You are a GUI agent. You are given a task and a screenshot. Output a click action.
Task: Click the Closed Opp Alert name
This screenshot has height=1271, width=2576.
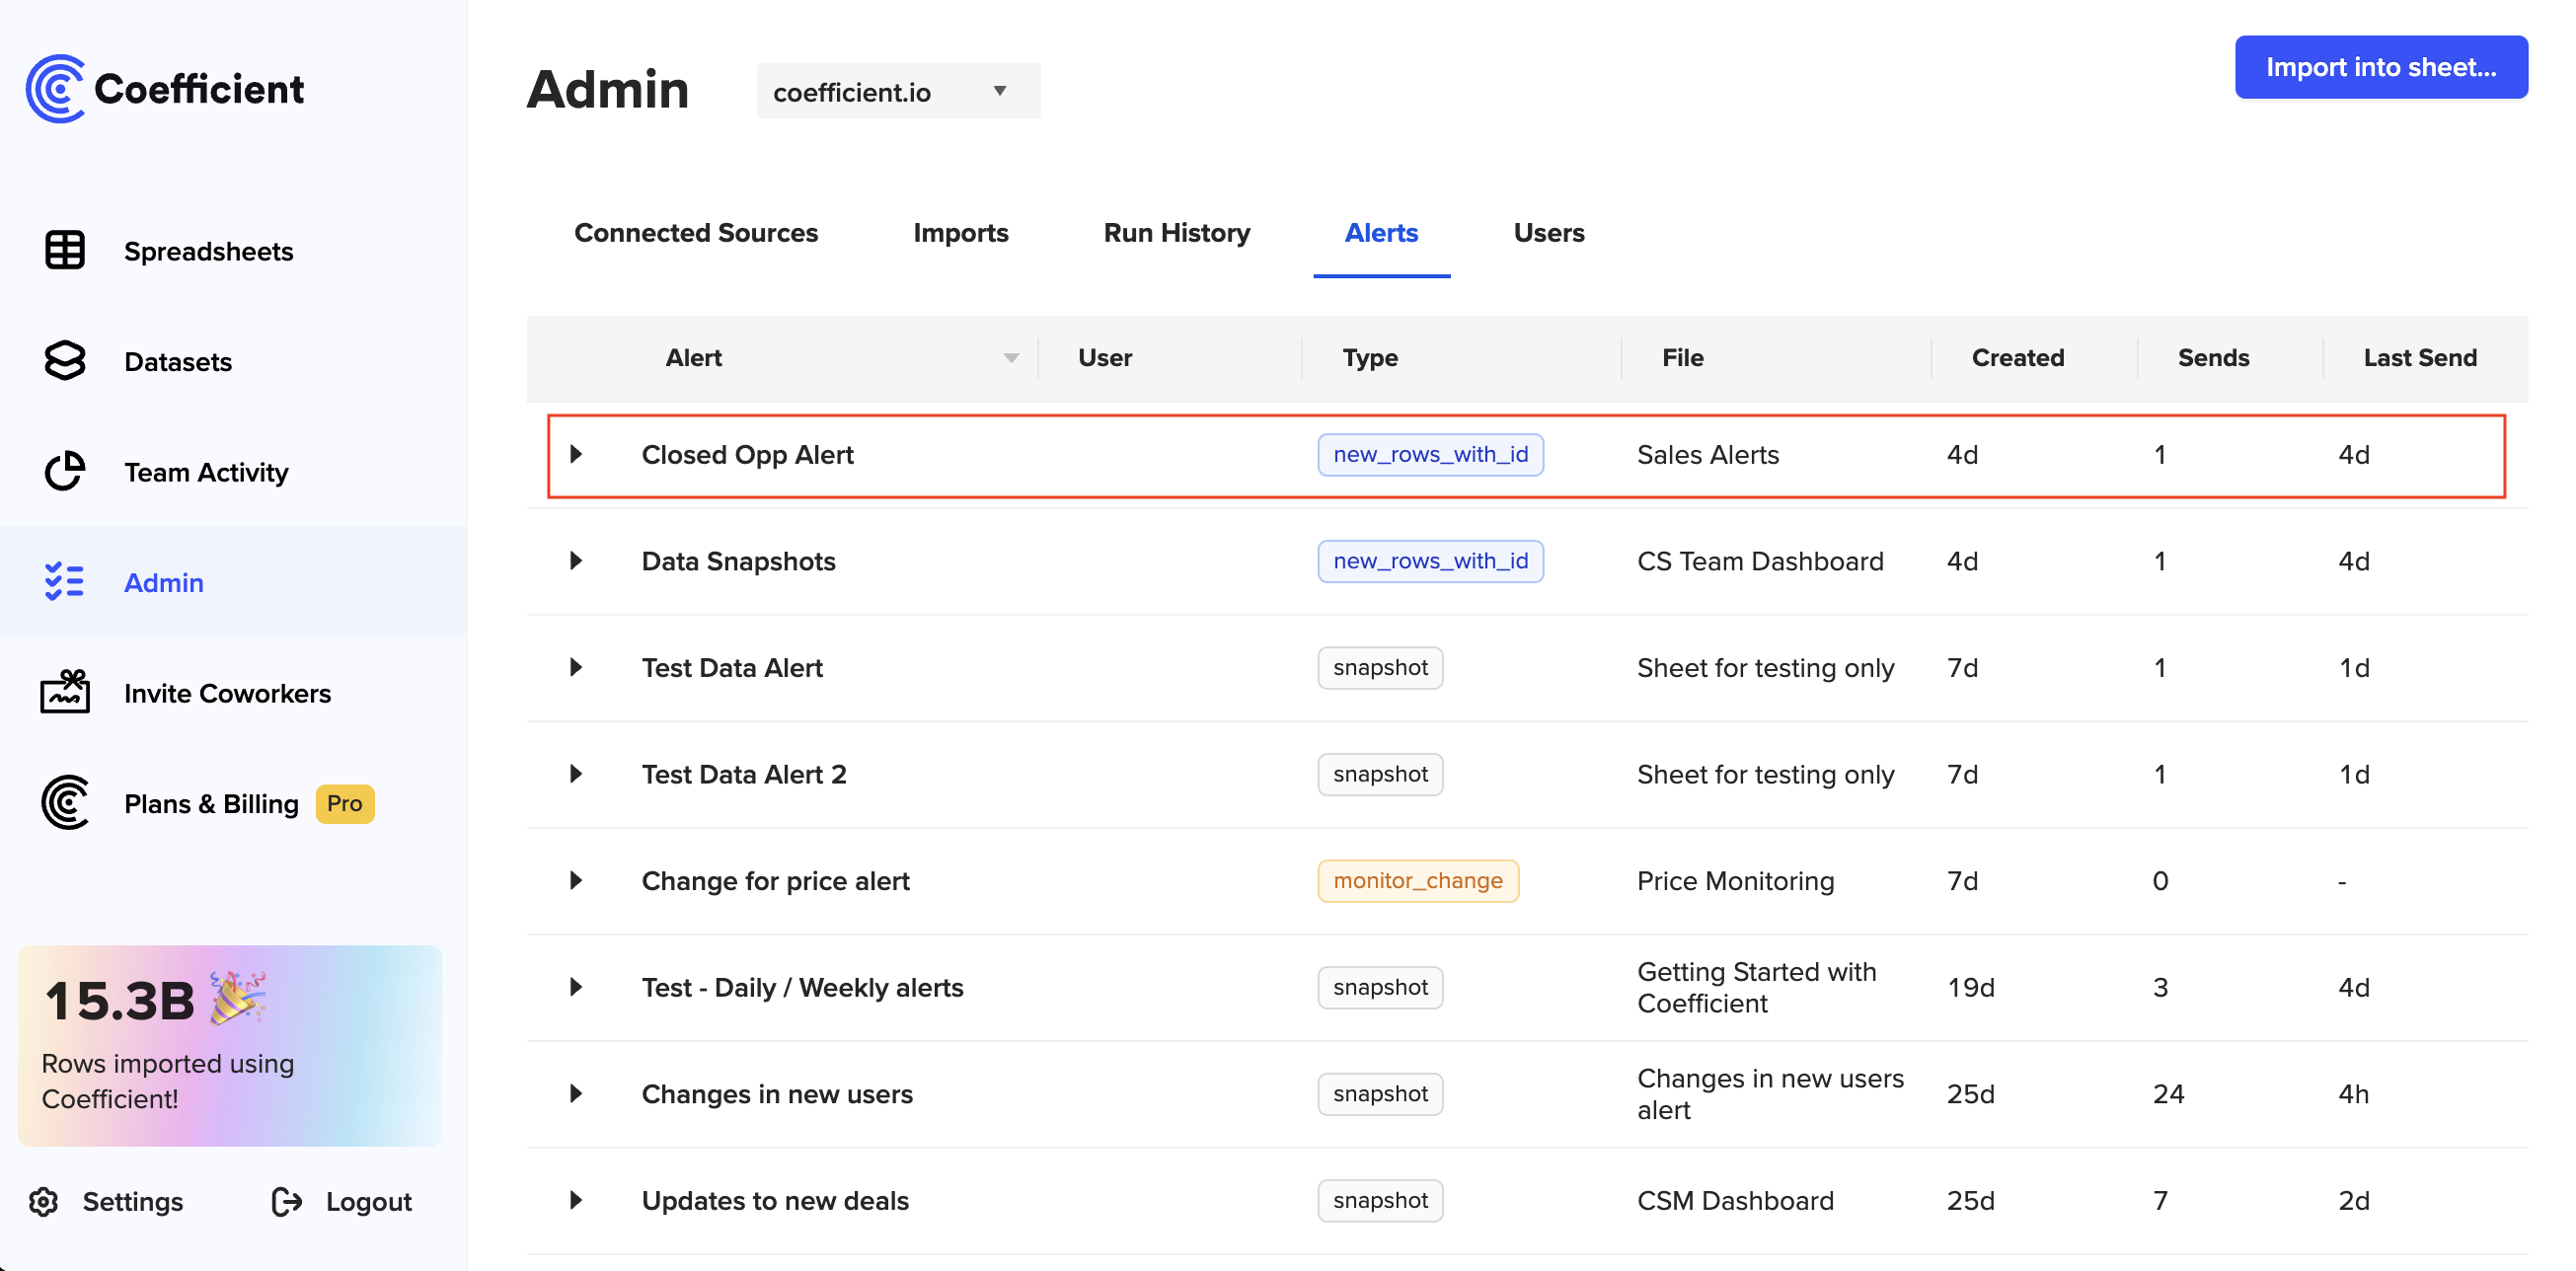pos(747,455)
